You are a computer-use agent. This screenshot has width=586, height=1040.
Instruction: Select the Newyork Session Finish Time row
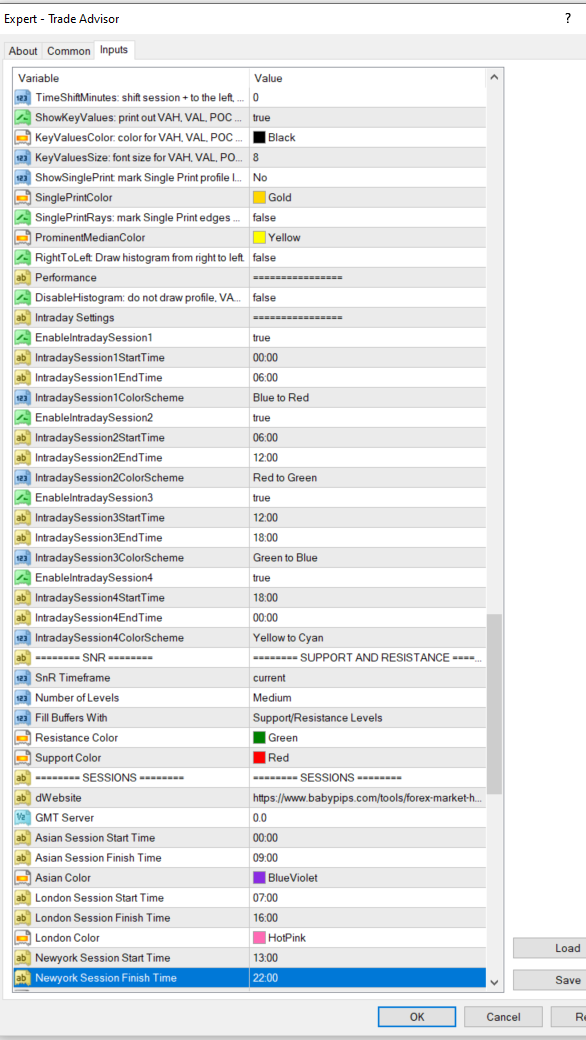coord(250,978)
